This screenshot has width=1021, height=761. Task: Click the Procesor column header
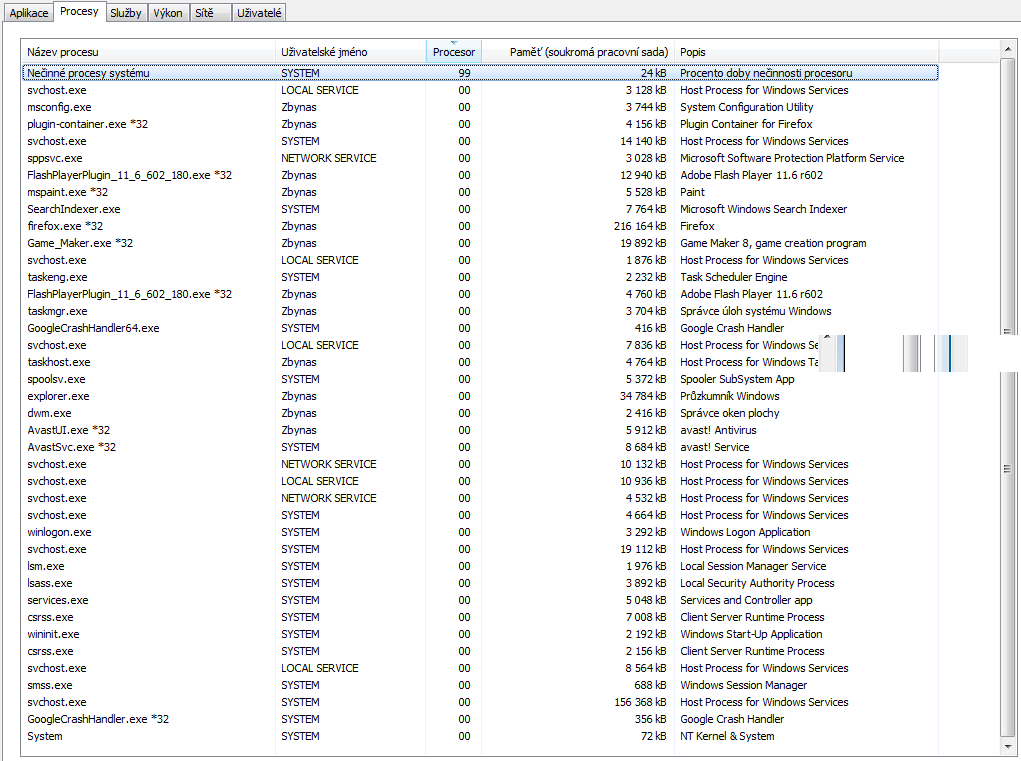click(454, 52)
